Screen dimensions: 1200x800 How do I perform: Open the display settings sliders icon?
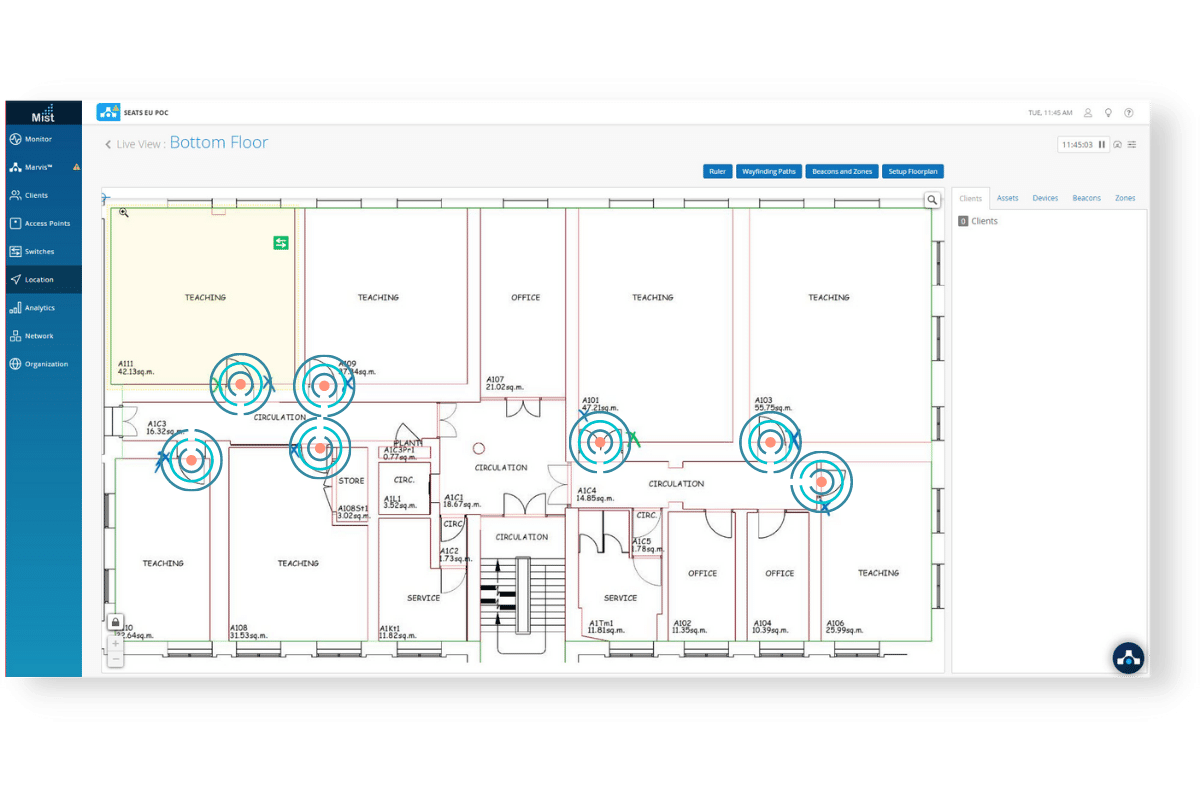[x=1132, y=144]
